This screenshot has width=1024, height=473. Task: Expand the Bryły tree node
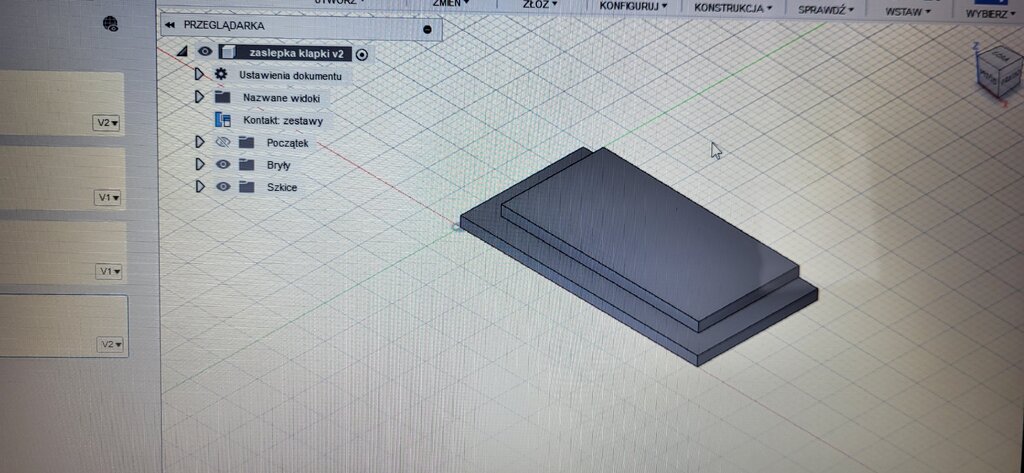(x=200, y=164)
